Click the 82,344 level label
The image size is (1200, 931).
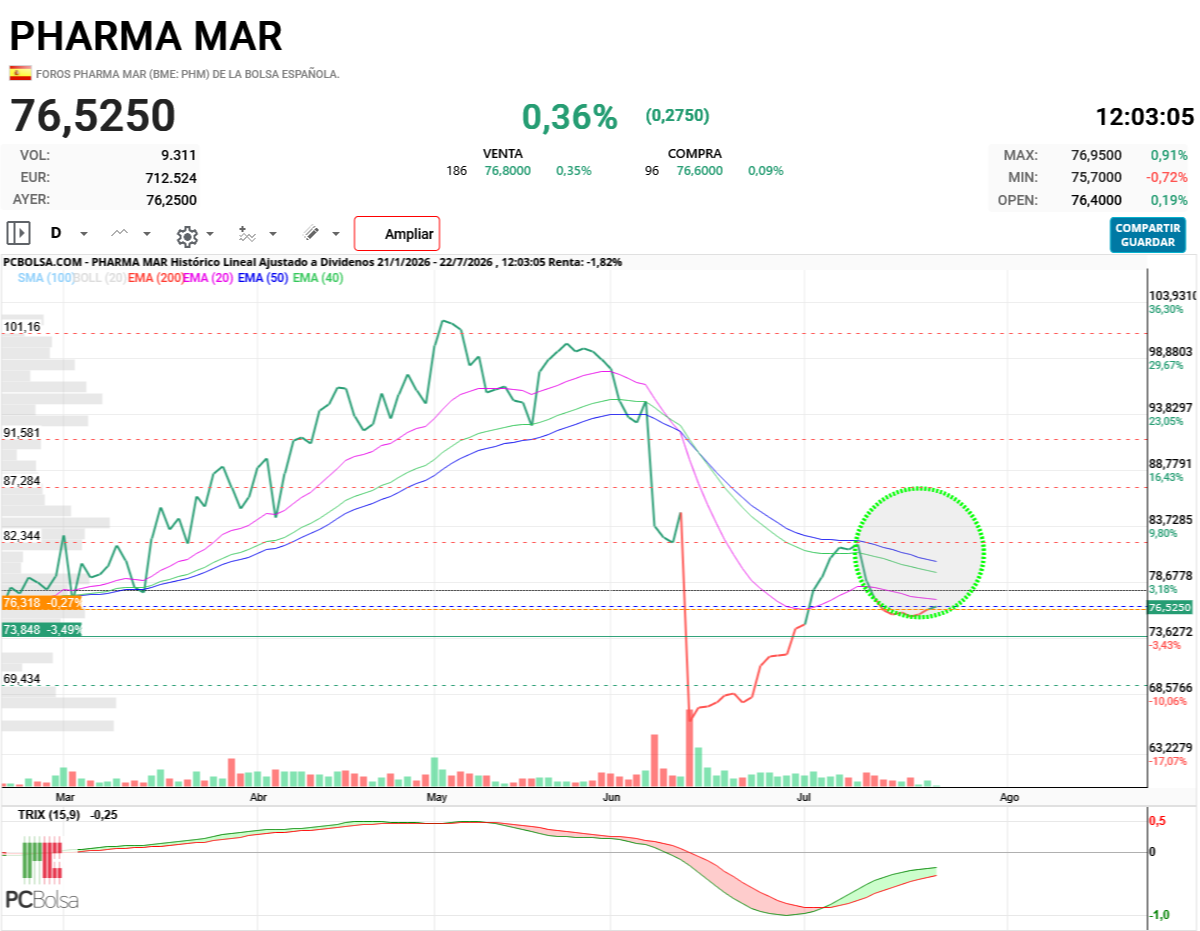(22, 536)
